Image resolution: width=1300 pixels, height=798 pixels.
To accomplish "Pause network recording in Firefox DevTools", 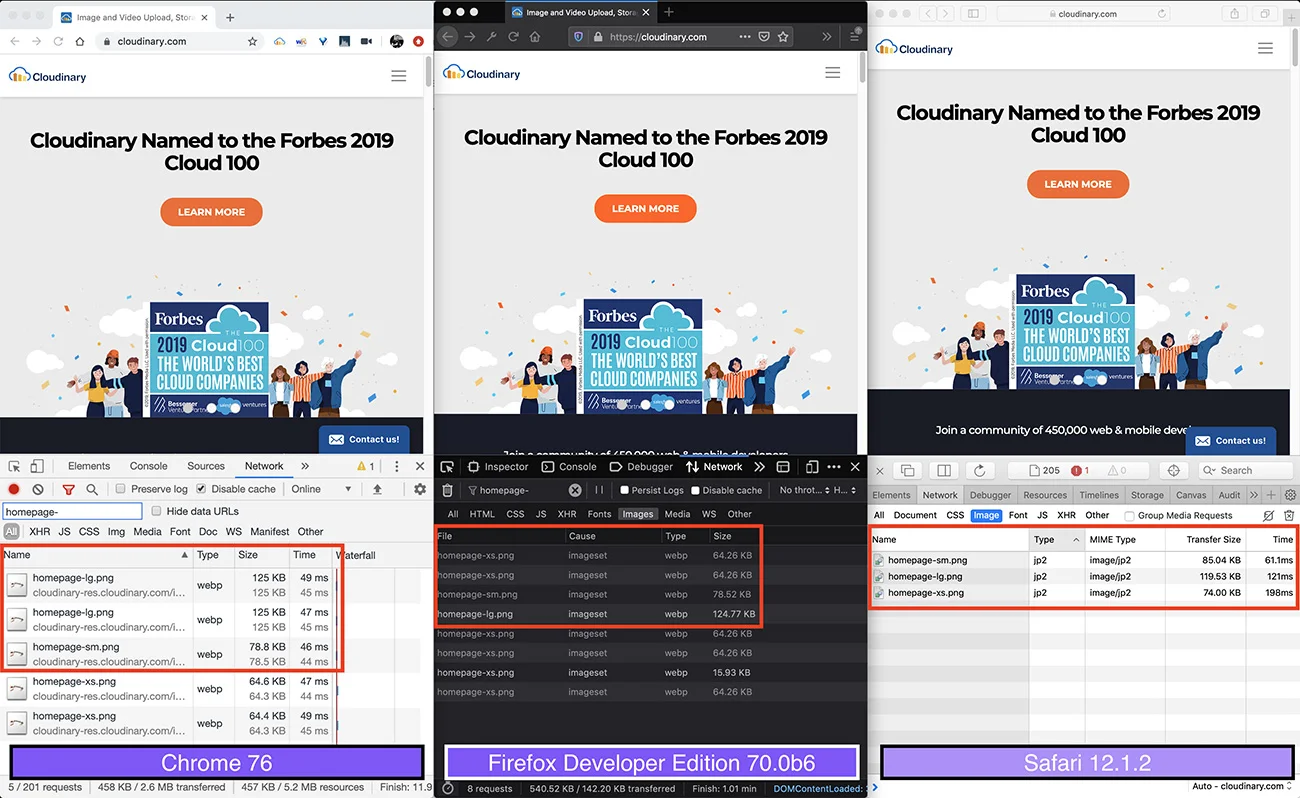I will [x=599, y=490].
